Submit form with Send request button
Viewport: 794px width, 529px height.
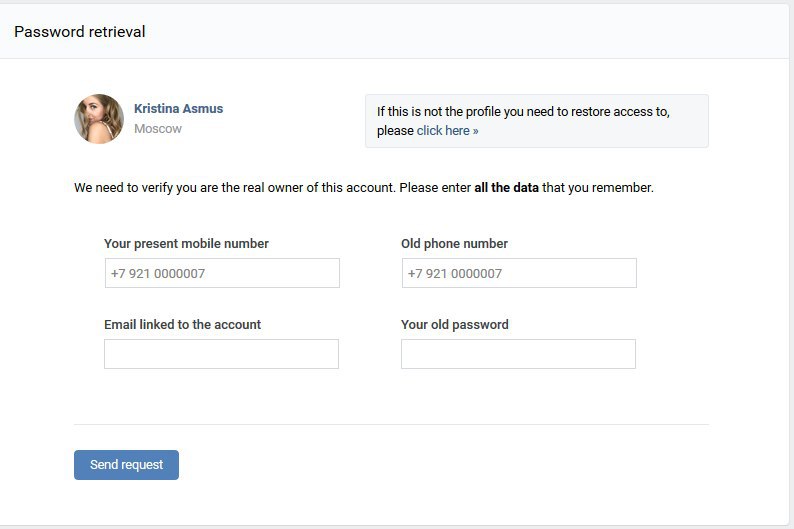(x=126, y=465)
